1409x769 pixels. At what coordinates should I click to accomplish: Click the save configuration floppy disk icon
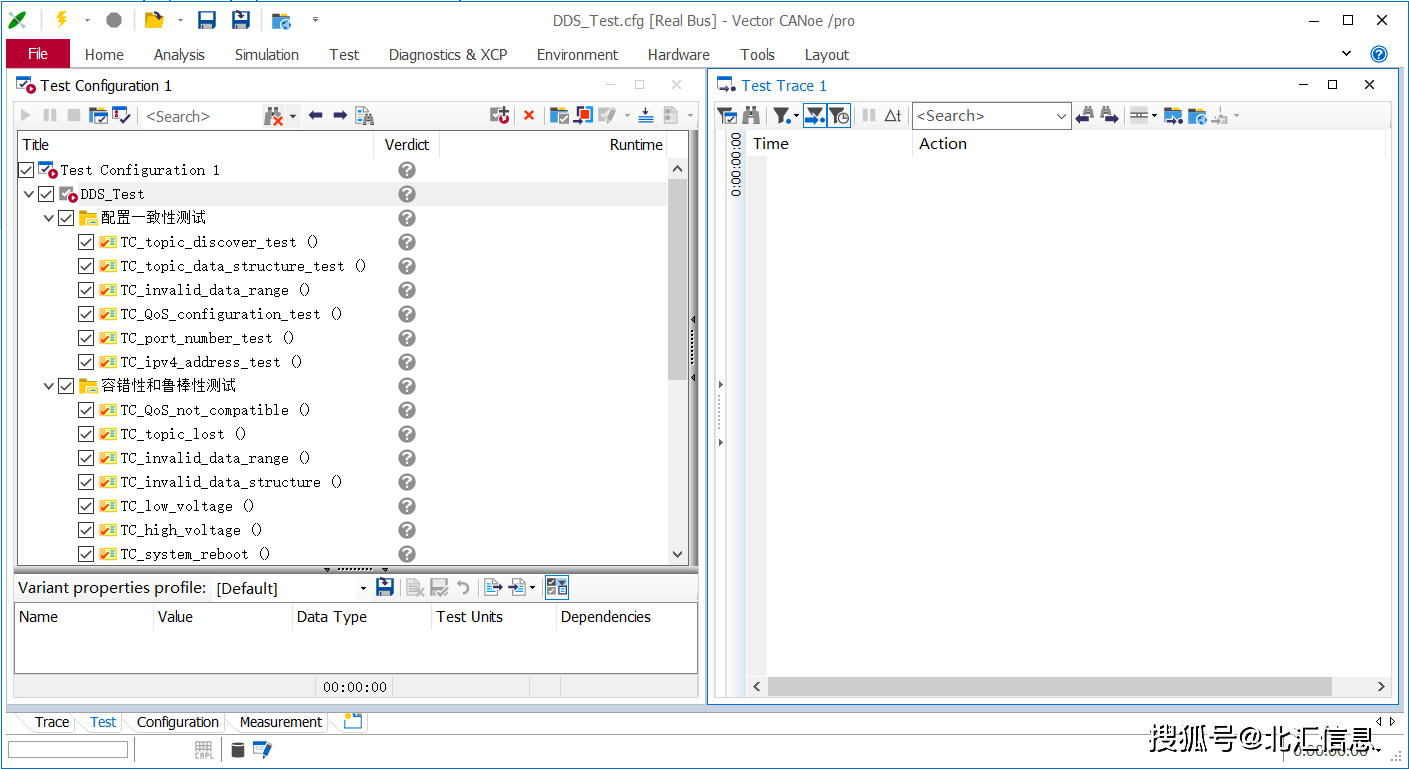pos(207,20)
